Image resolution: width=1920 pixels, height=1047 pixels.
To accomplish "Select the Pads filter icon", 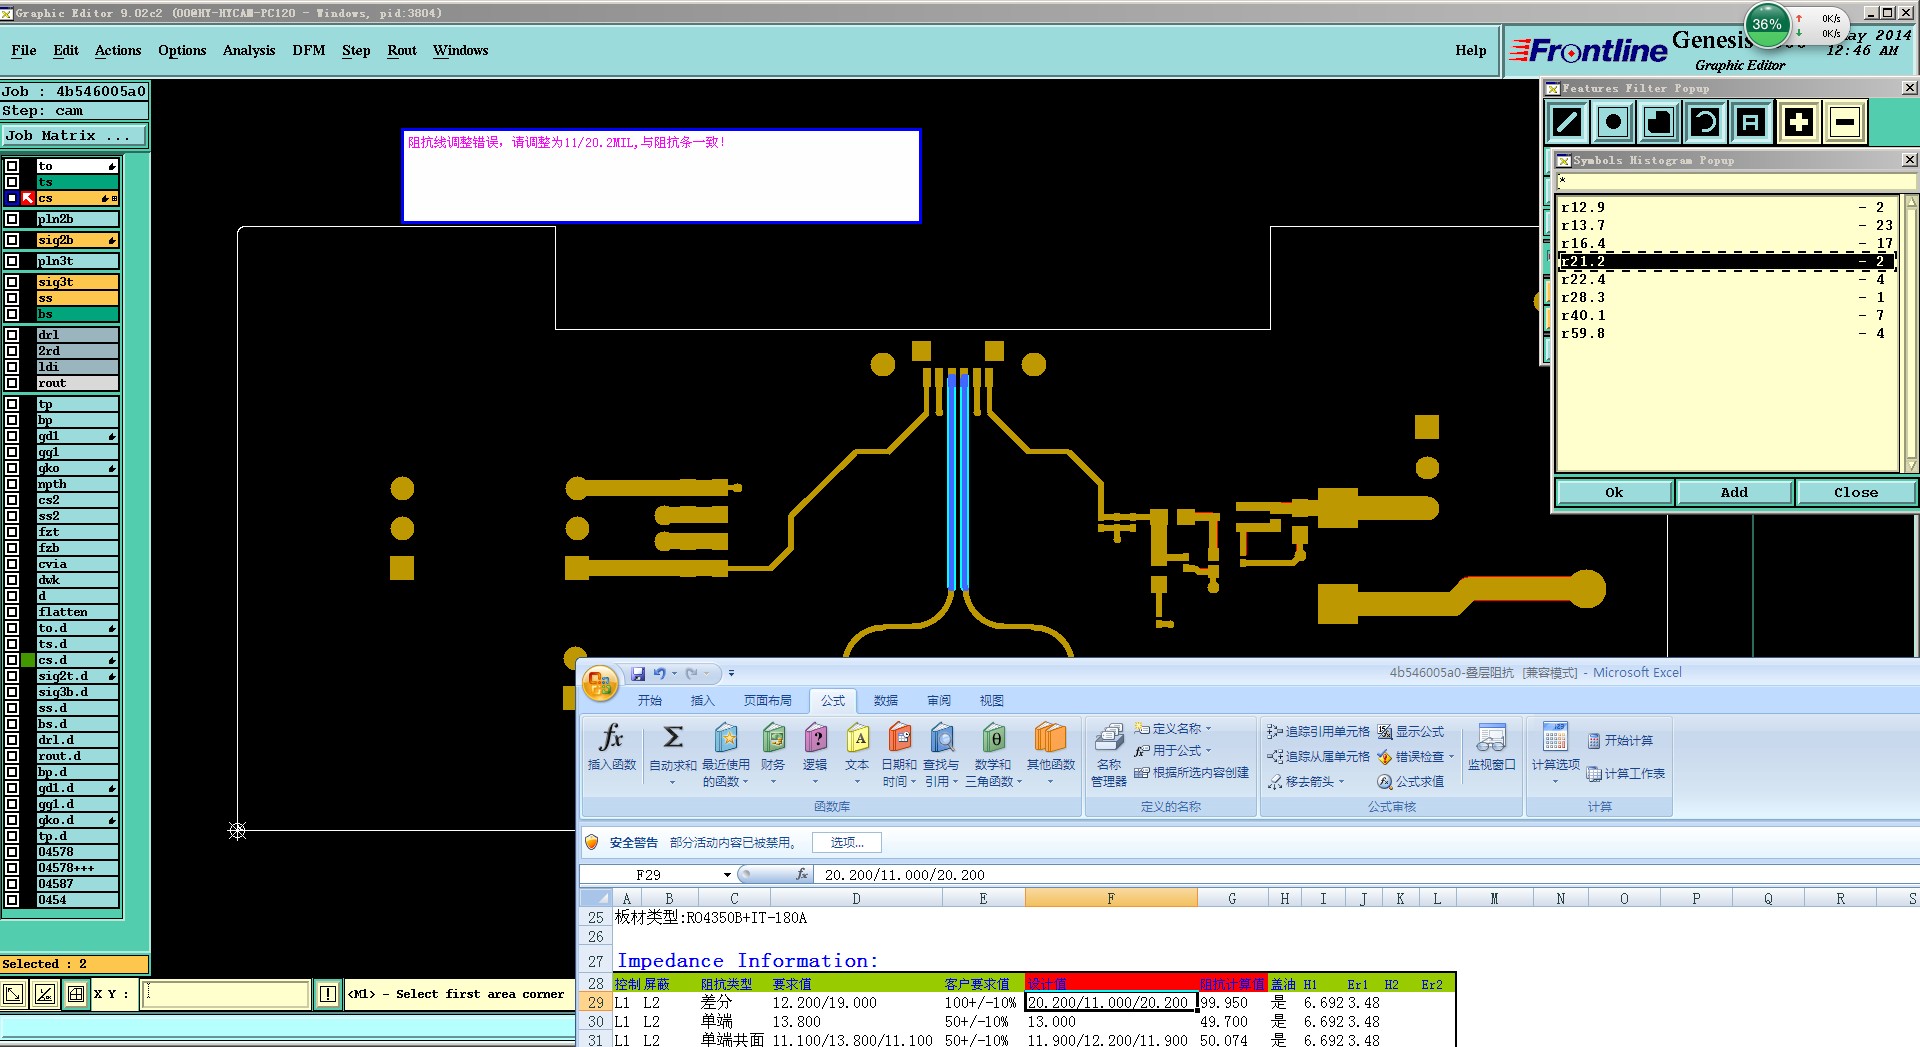I will pos(1613,123).
